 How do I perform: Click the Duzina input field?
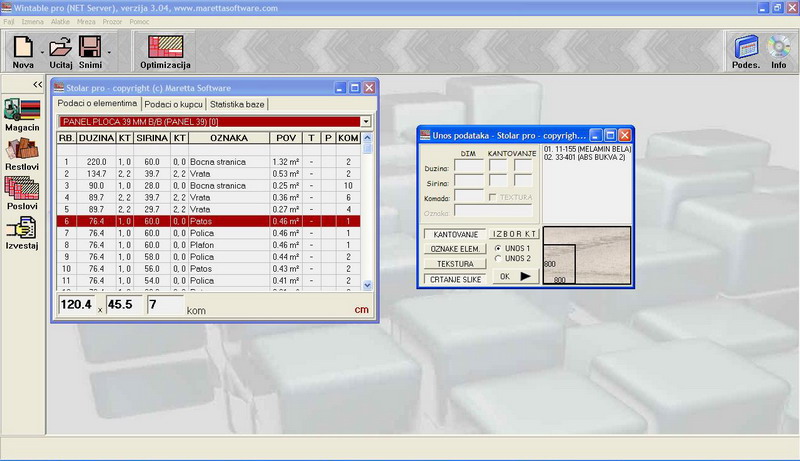[x=468, y=167]
